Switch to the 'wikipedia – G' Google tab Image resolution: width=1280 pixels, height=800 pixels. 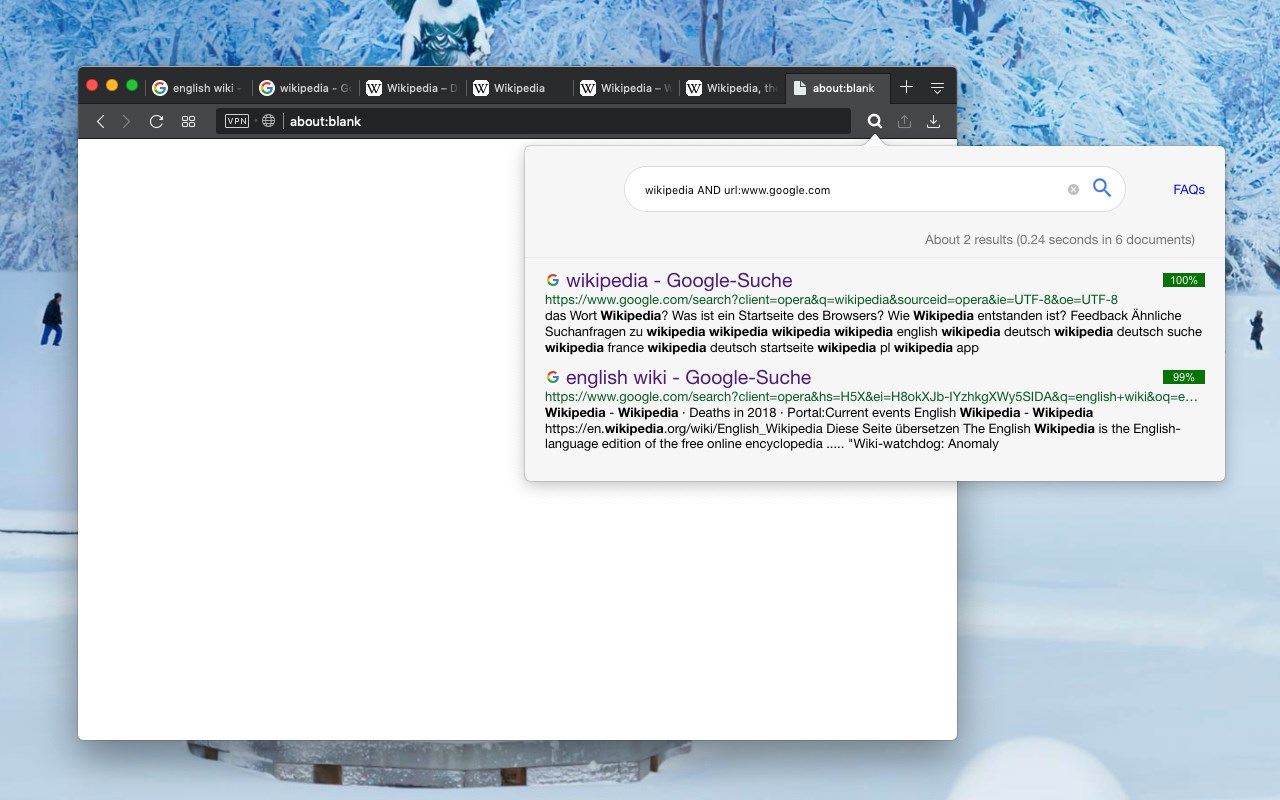(x=305, y=88)
